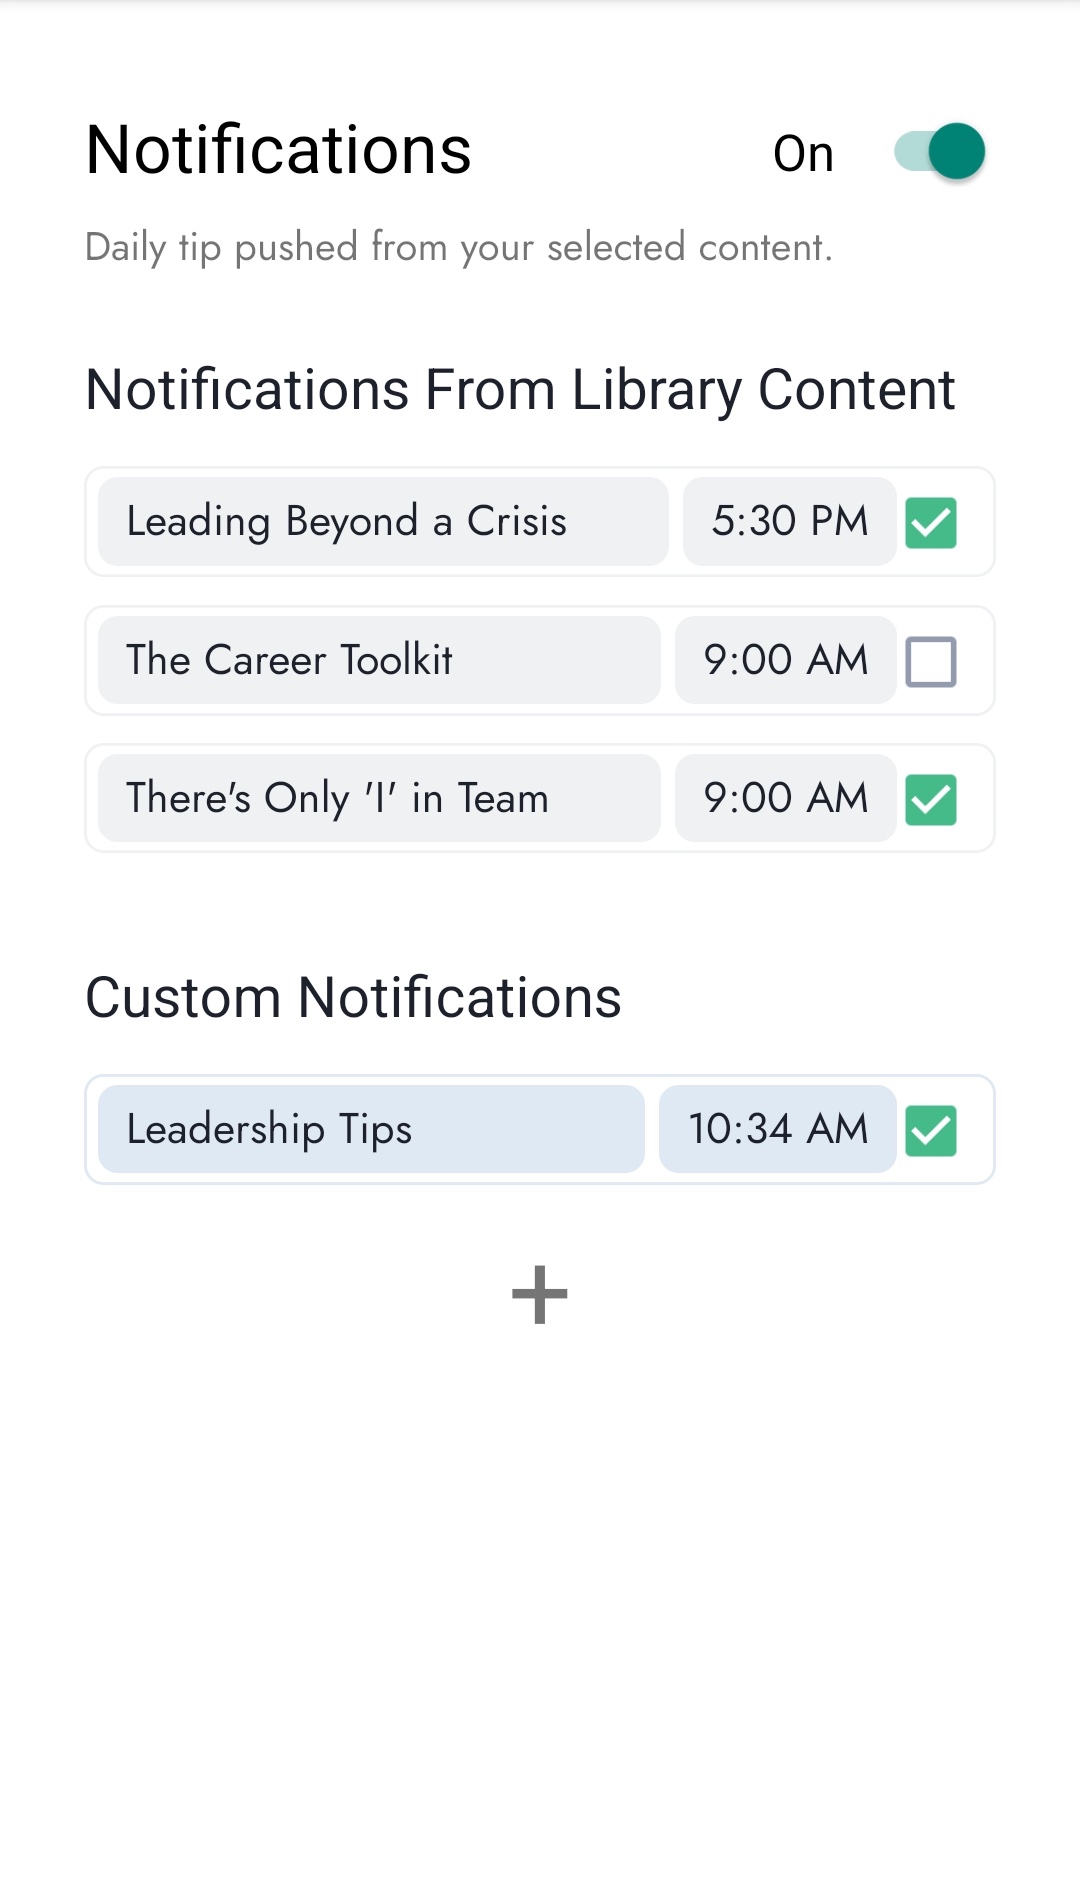Uncheck Leading Beyond a Crisis notification checkbox
The image size is (1080, 1891).
(931, 522)
